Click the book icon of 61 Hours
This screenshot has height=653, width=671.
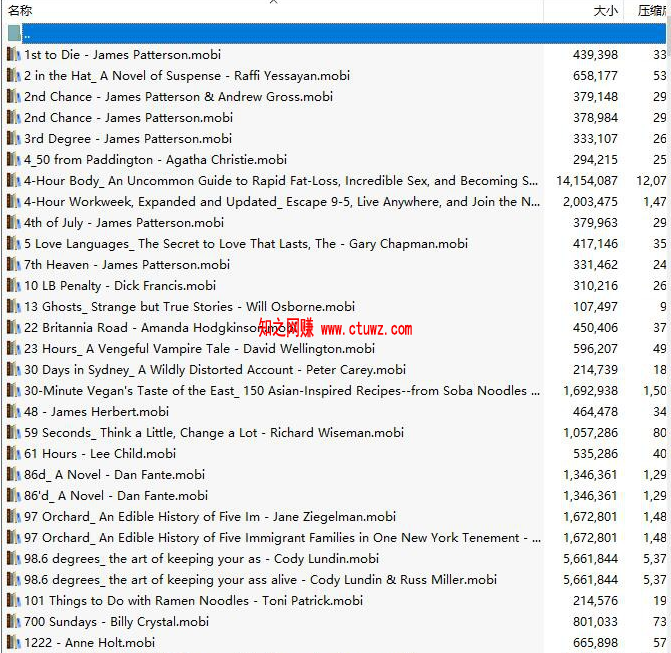coord(13,453)
